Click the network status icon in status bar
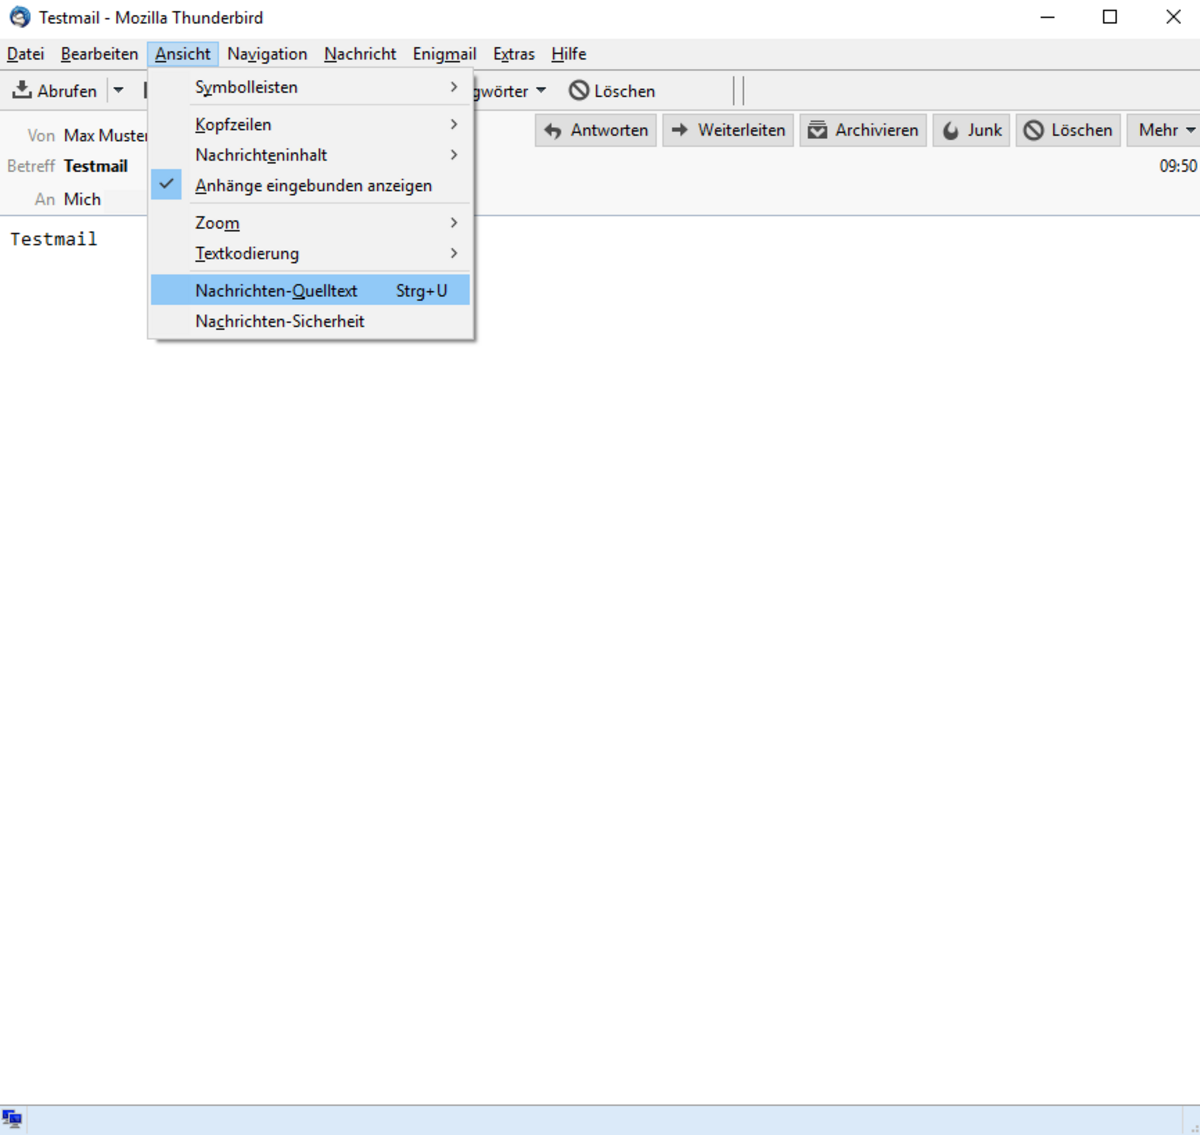Viewport: 1200px width, 1135px height. (x=12, y=1118)
